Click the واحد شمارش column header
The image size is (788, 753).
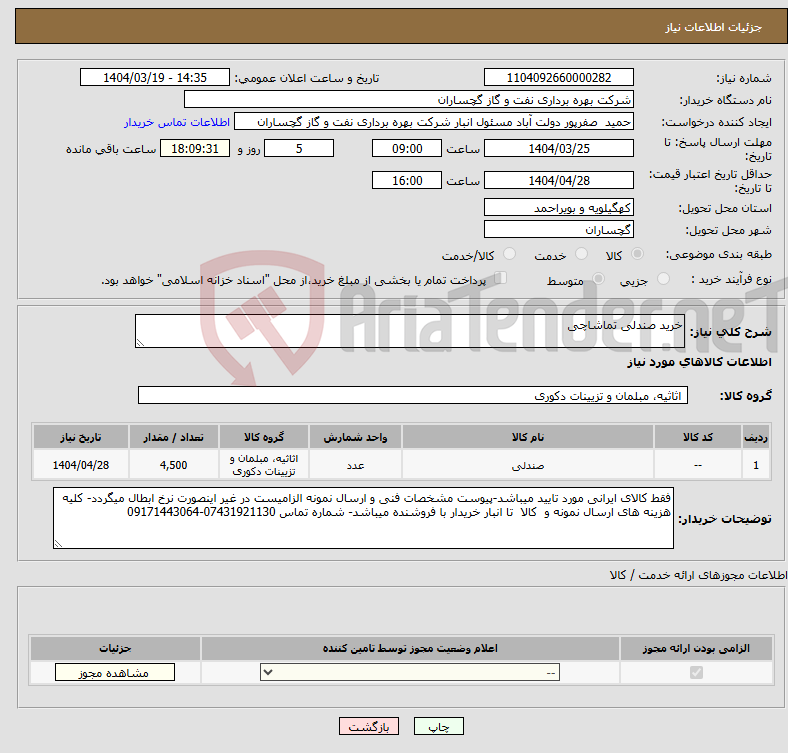[355, 437]
